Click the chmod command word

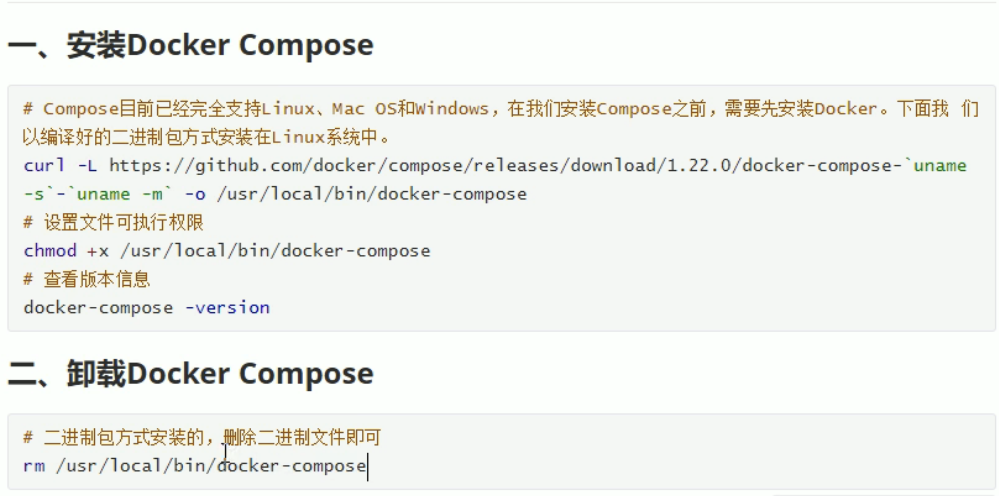(x=50, y=251)
